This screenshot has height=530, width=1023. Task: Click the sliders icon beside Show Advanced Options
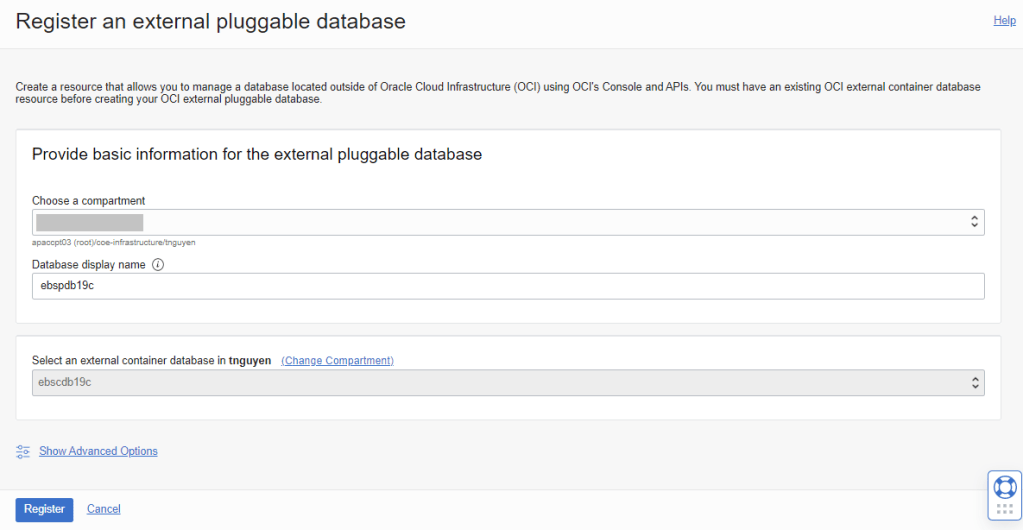click(24, 452)
